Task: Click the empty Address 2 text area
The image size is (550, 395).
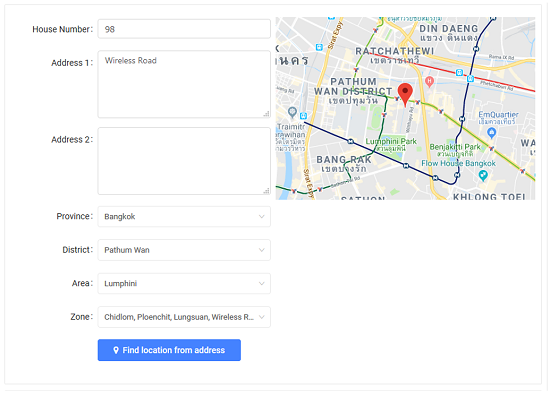Action: pyautogui.click(x=184, y=161)
